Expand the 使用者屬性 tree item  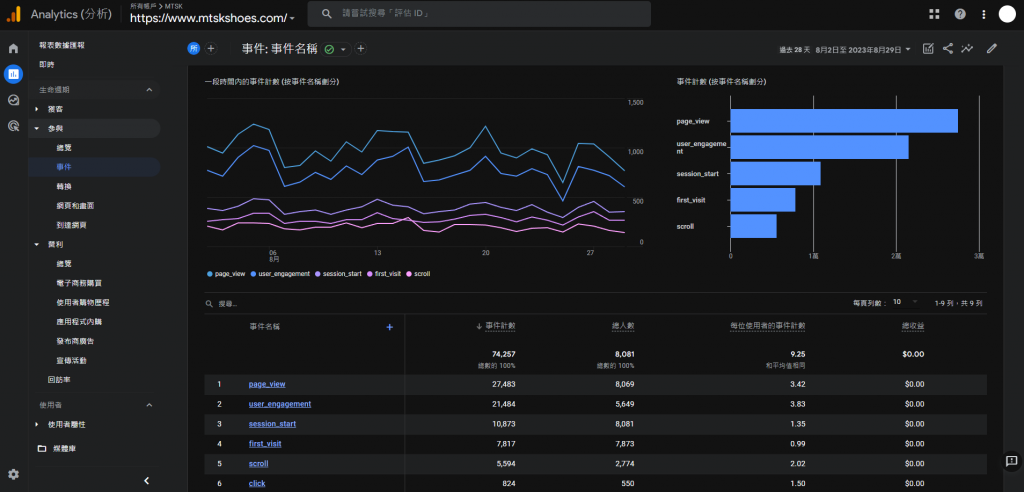click(x=37, y=425)
